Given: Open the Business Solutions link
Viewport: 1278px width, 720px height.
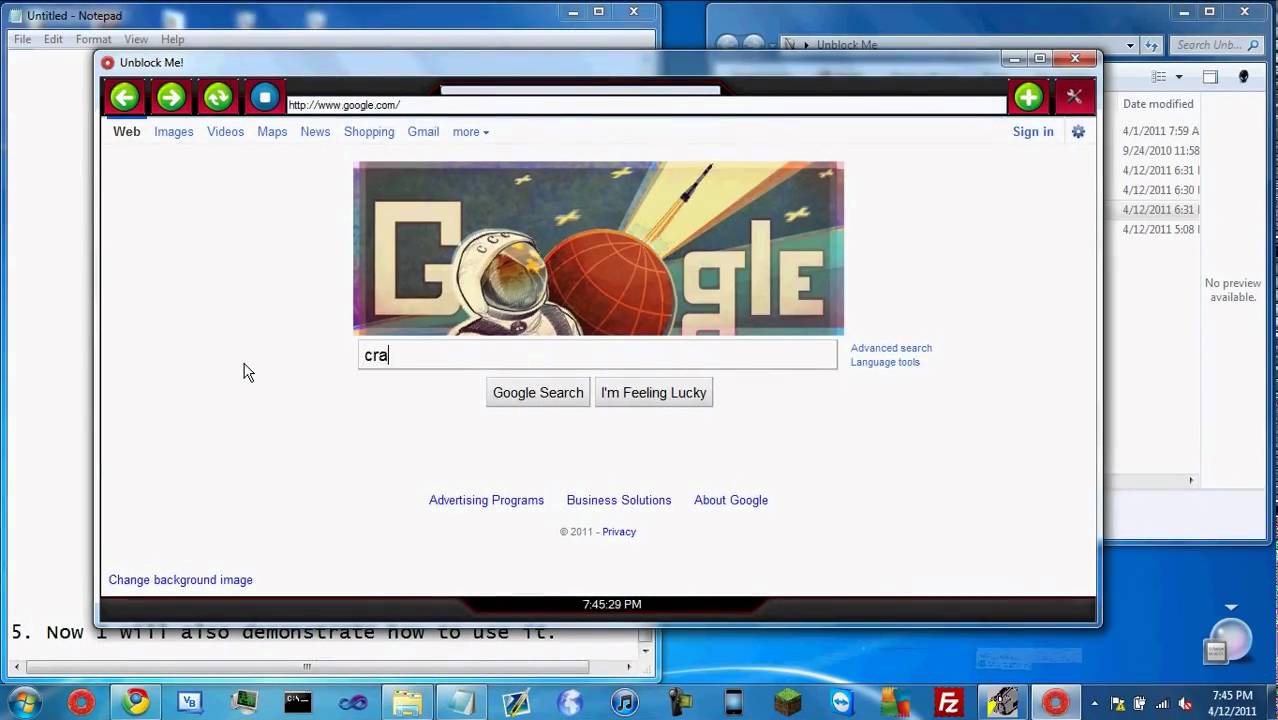Looking at the screenshot, I should (619, 500).
